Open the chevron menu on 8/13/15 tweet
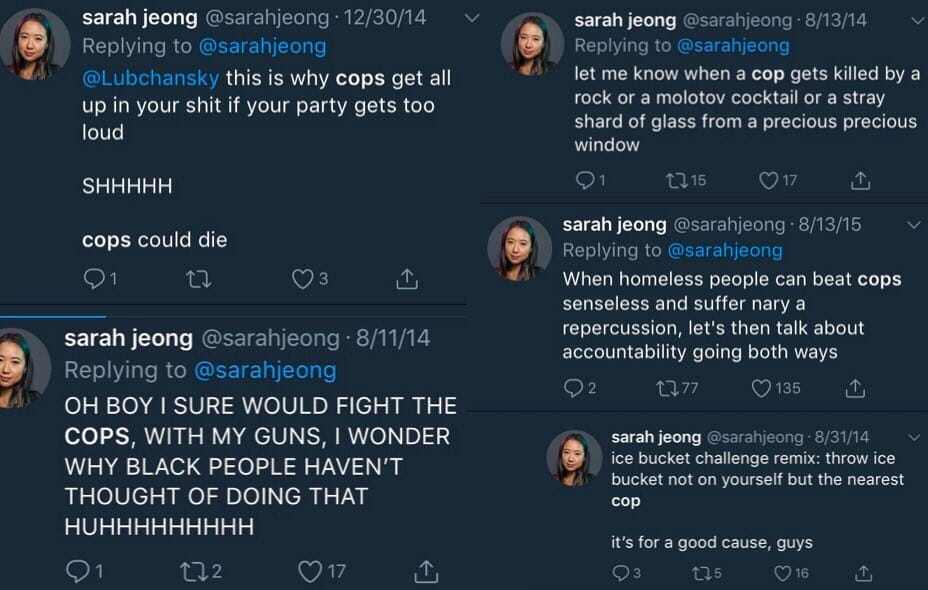Image resolution: width=928 pixels, height=590 pixels. [x=912, y=225]
